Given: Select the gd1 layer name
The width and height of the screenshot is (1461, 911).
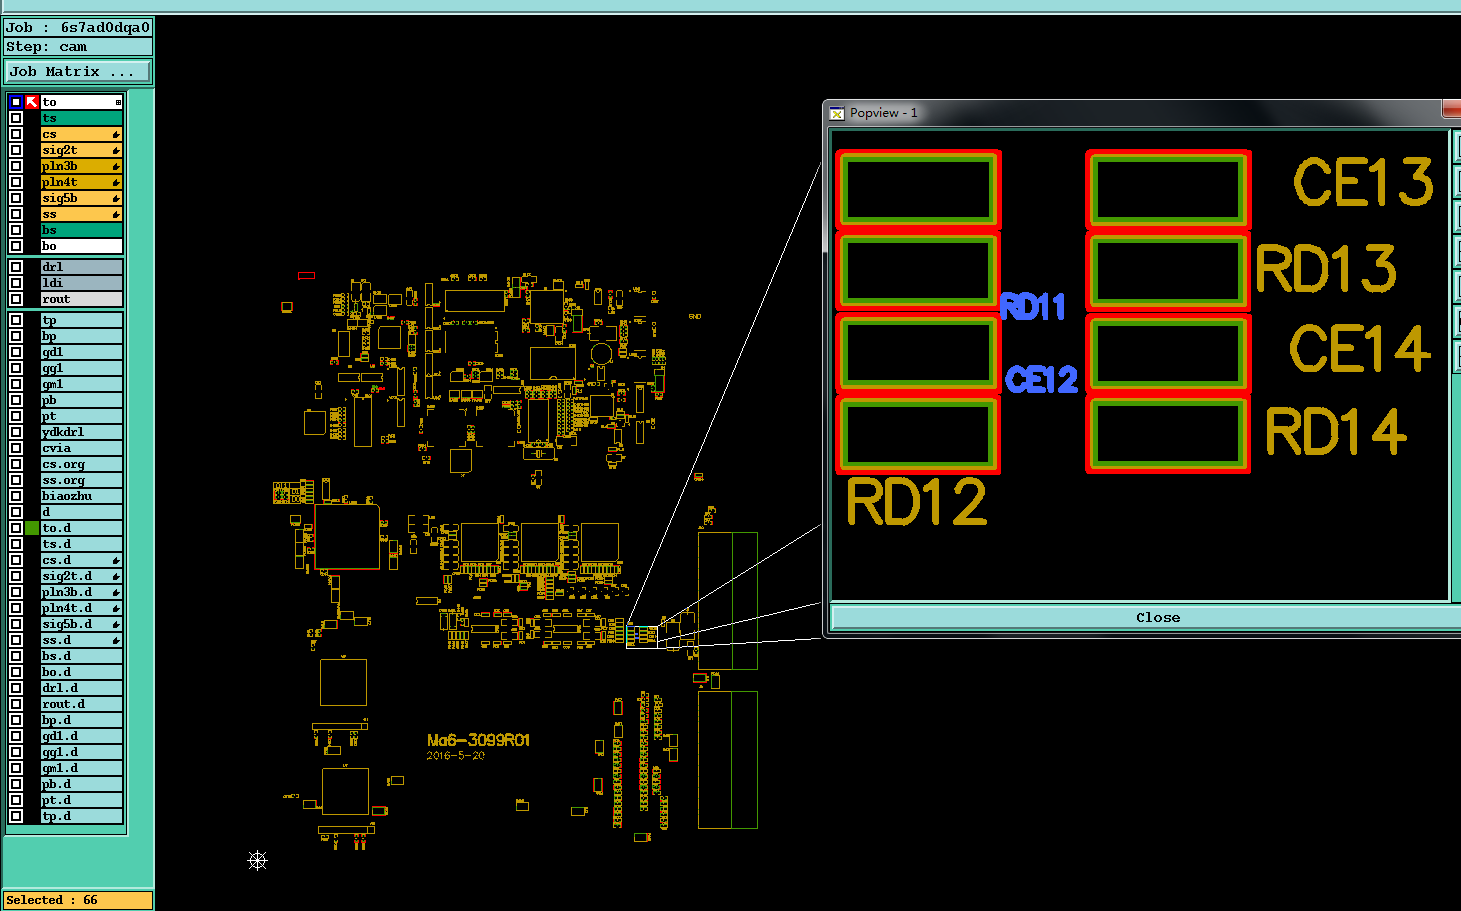Looking at the screenshot, I should pyautogui.click(x=81, y=352).
